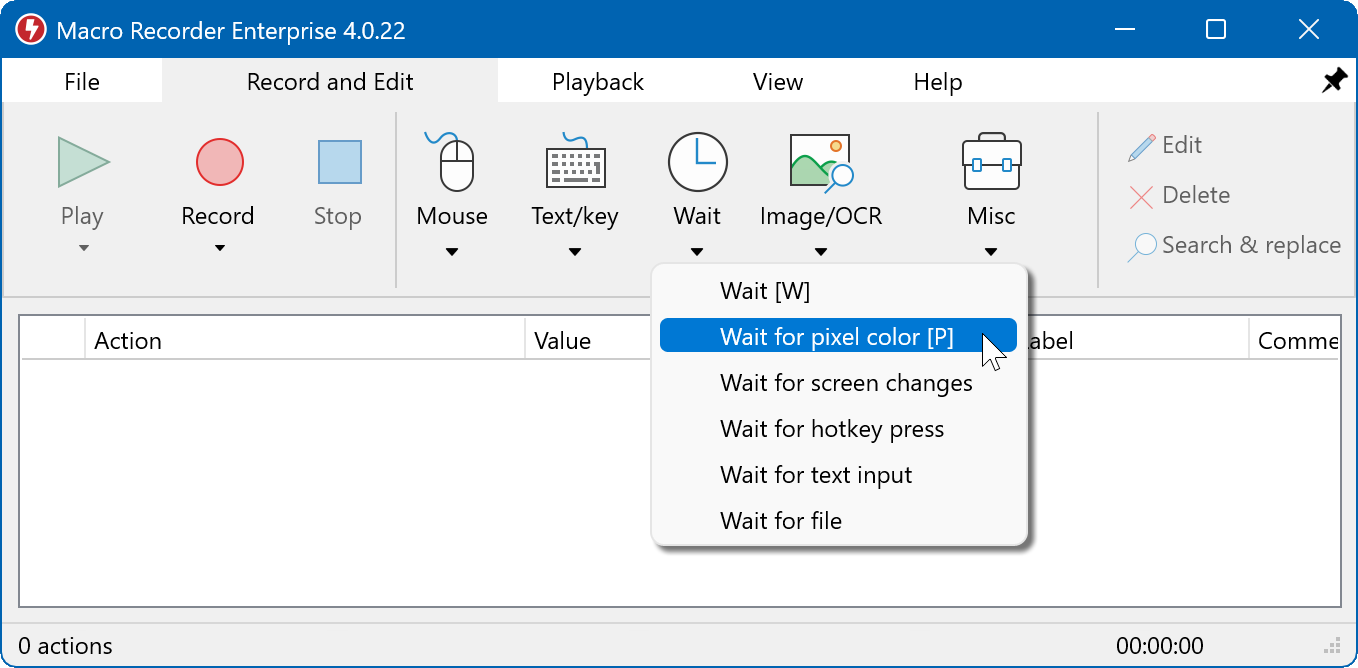Expand the dropdown arrow under Mouse
1358x668 pixels.
pos(452,252)
